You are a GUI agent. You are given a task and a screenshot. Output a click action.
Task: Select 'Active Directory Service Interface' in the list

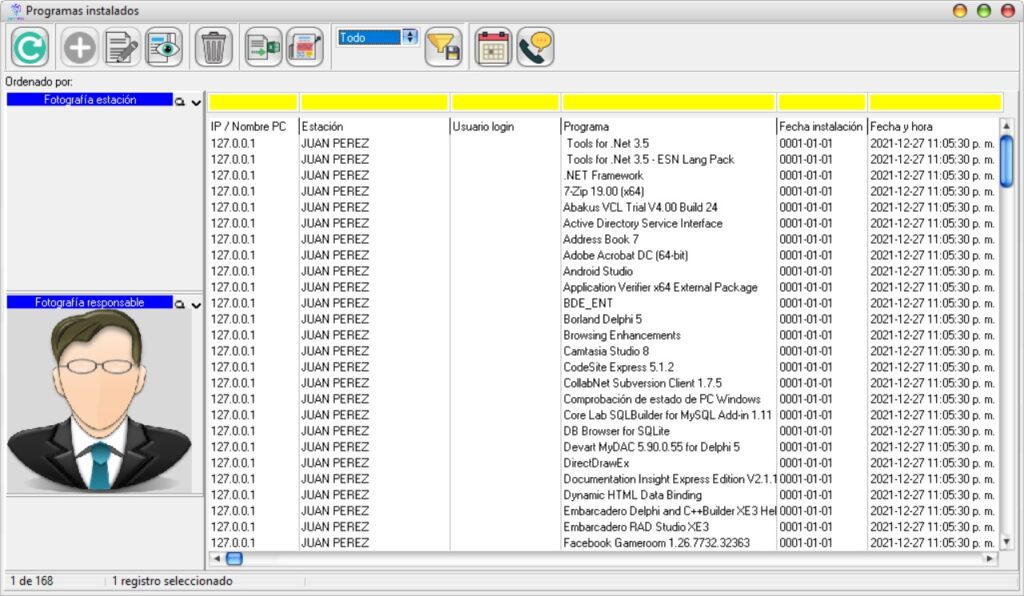coord(603,223)
